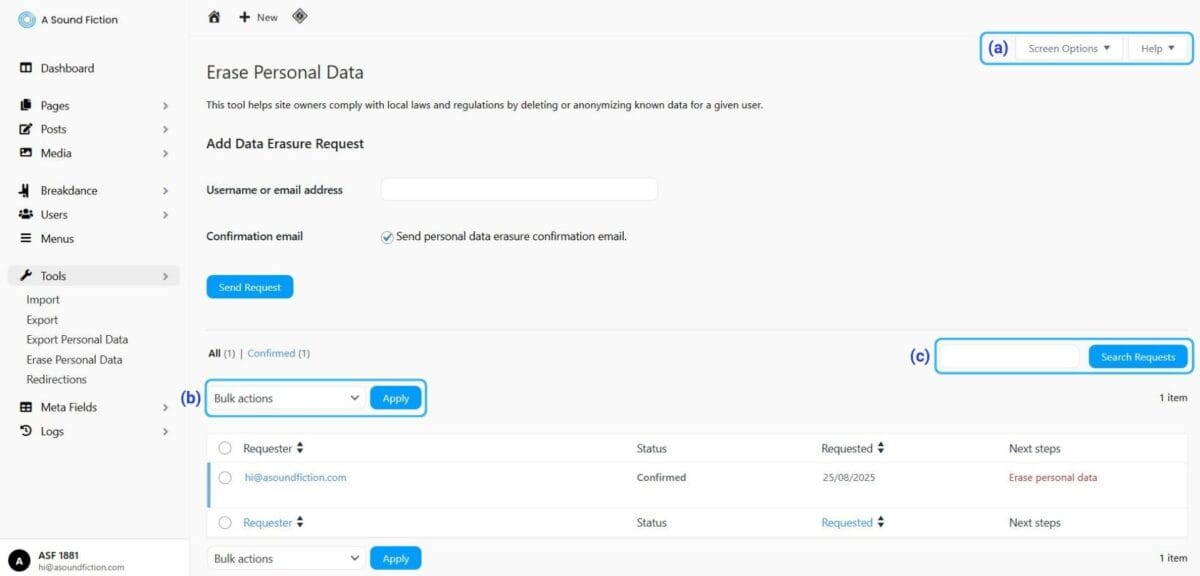Click the Media icon in sidebar

point(27,153)
